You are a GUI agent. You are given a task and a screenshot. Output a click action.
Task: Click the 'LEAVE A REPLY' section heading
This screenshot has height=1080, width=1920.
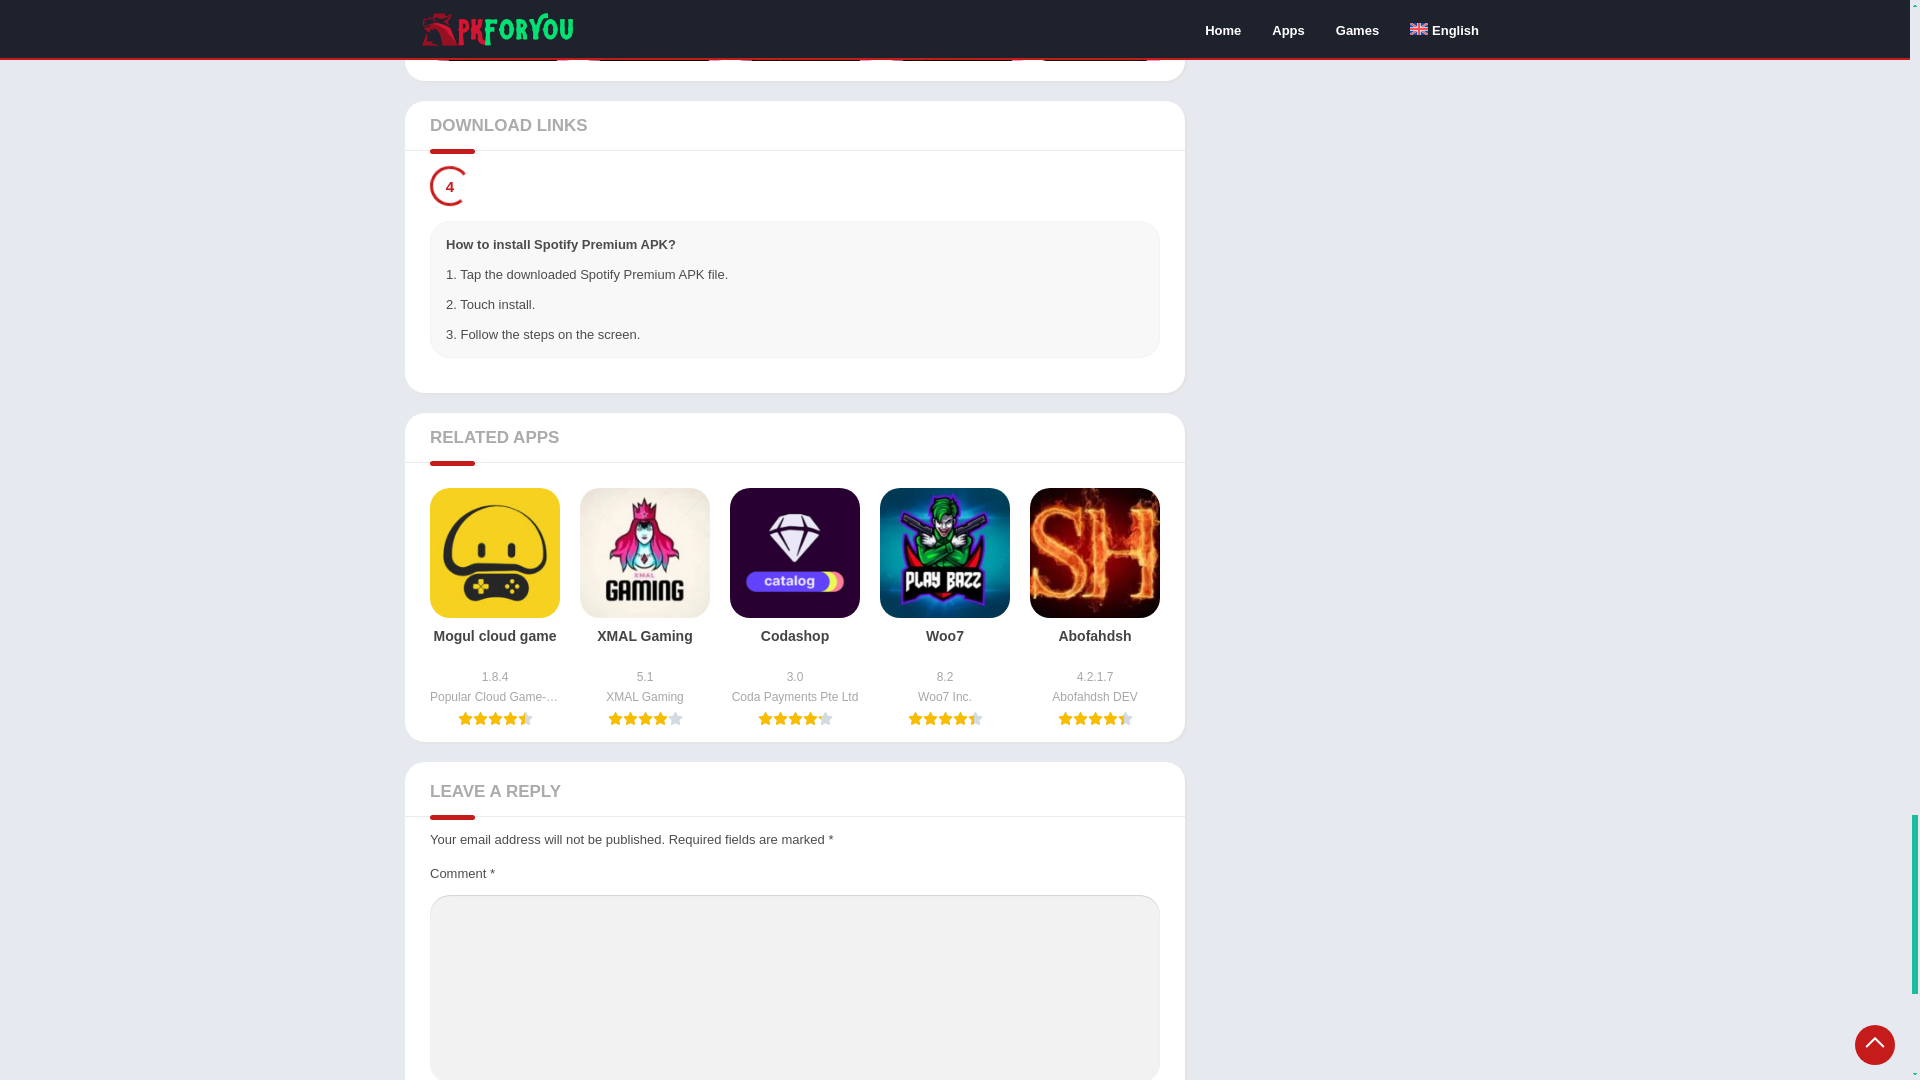coord(496,792)
